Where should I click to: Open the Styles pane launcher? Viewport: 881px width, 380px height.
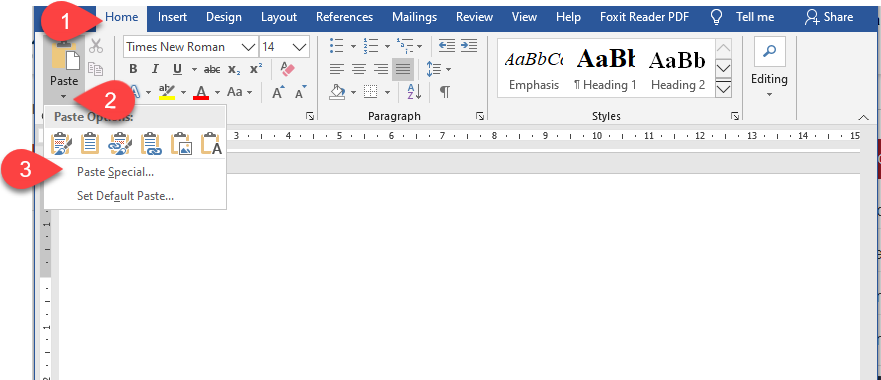click(734, 116)
